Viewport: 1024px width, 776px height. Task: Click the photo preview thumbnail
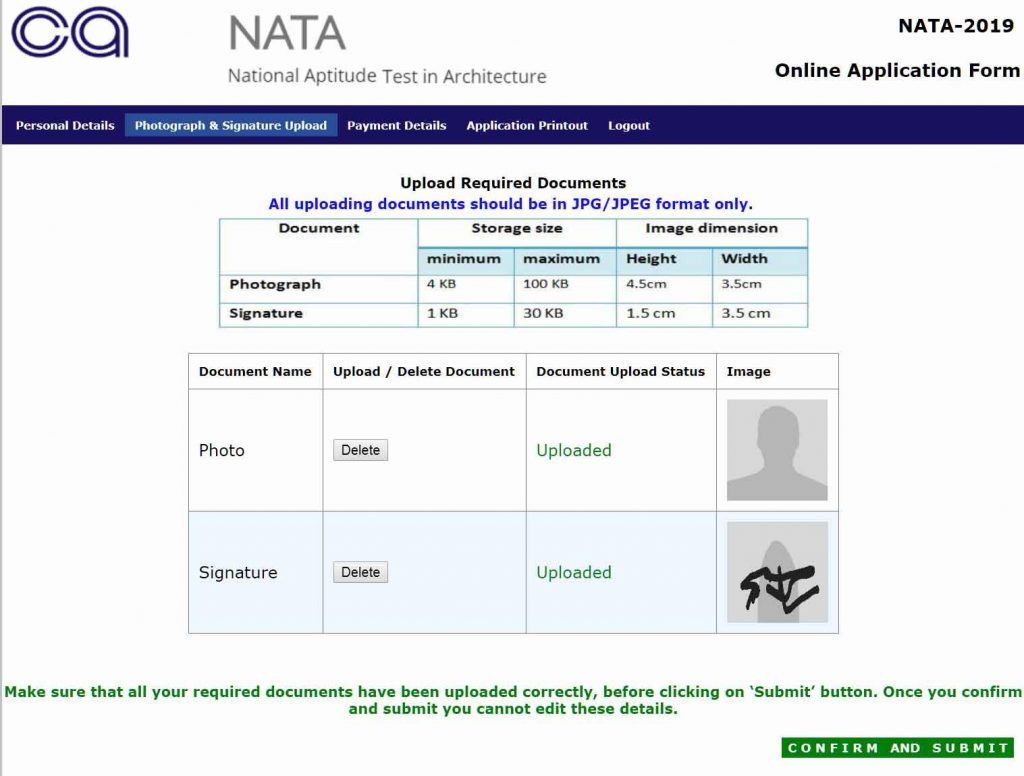coord(776,450)
